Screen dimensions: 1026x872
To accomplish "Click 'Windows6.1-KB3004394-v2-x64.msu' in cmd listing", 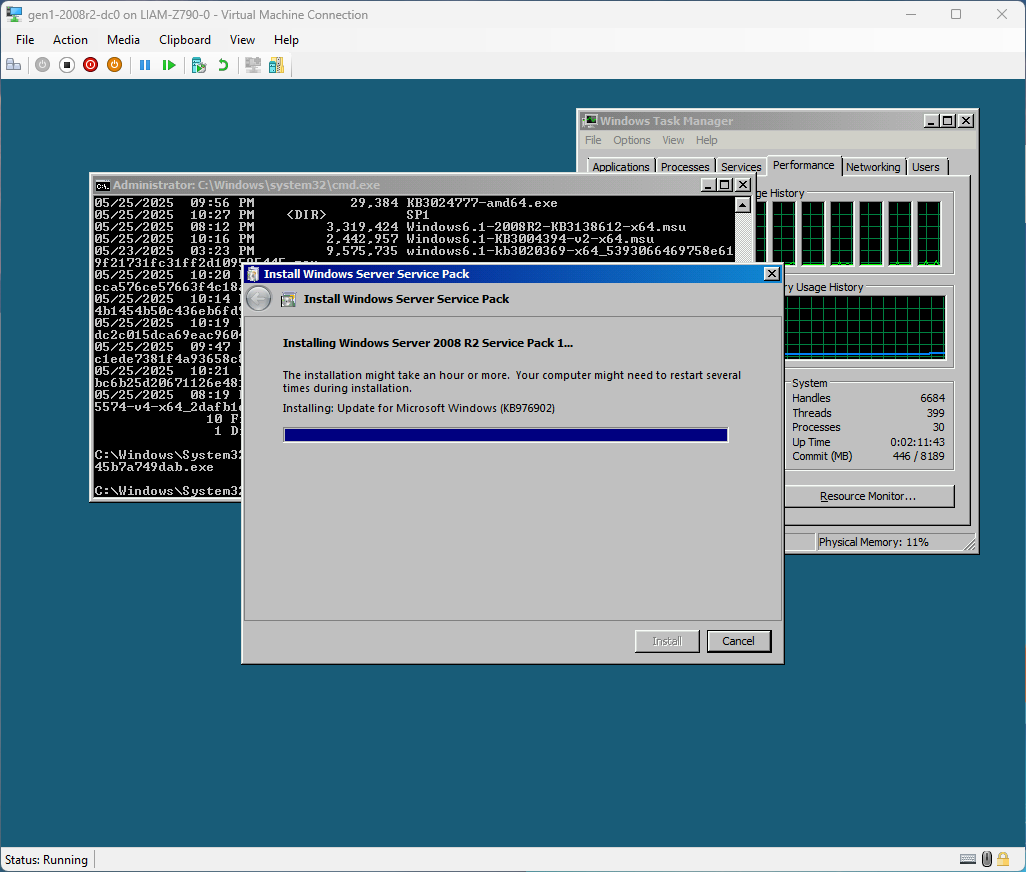I will tap(530, 239).
